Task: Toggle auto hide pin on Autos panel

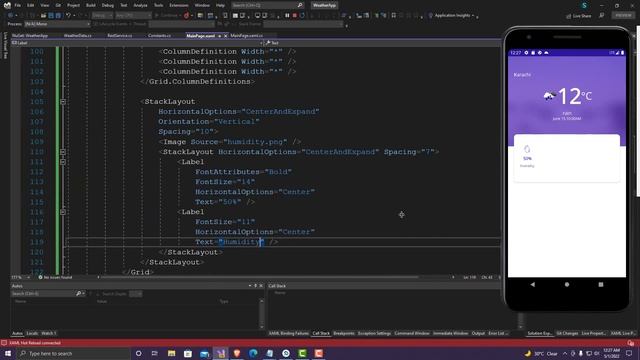Action: tap(256, 286)
